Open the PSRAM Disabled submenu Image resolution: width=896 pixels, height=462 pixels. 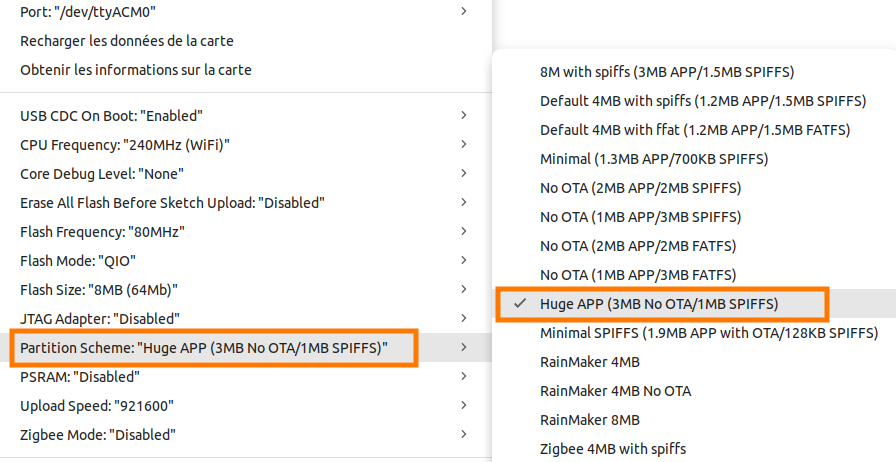coord(80,377)
